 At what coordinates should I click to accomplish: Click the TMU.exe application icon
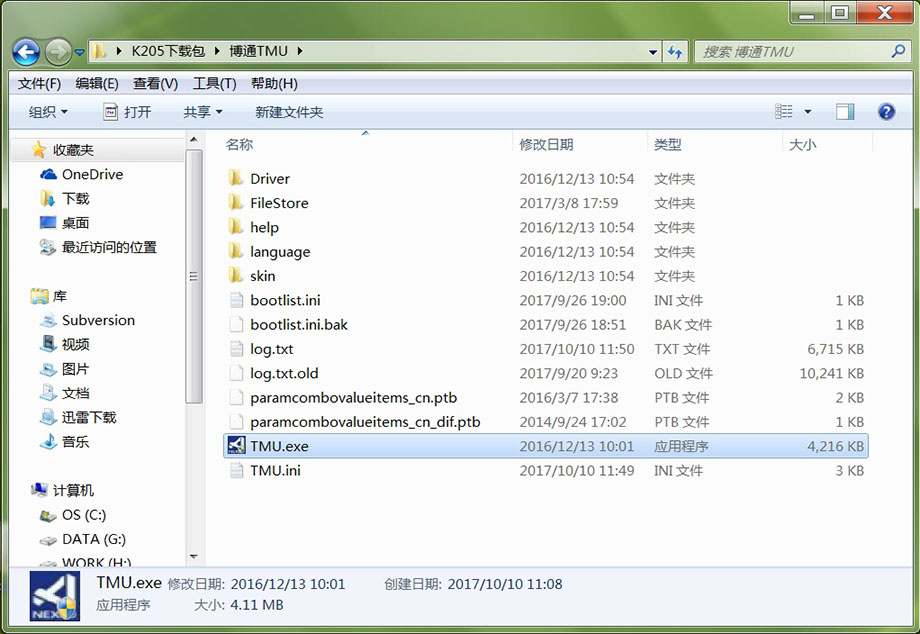coord(236,446)
